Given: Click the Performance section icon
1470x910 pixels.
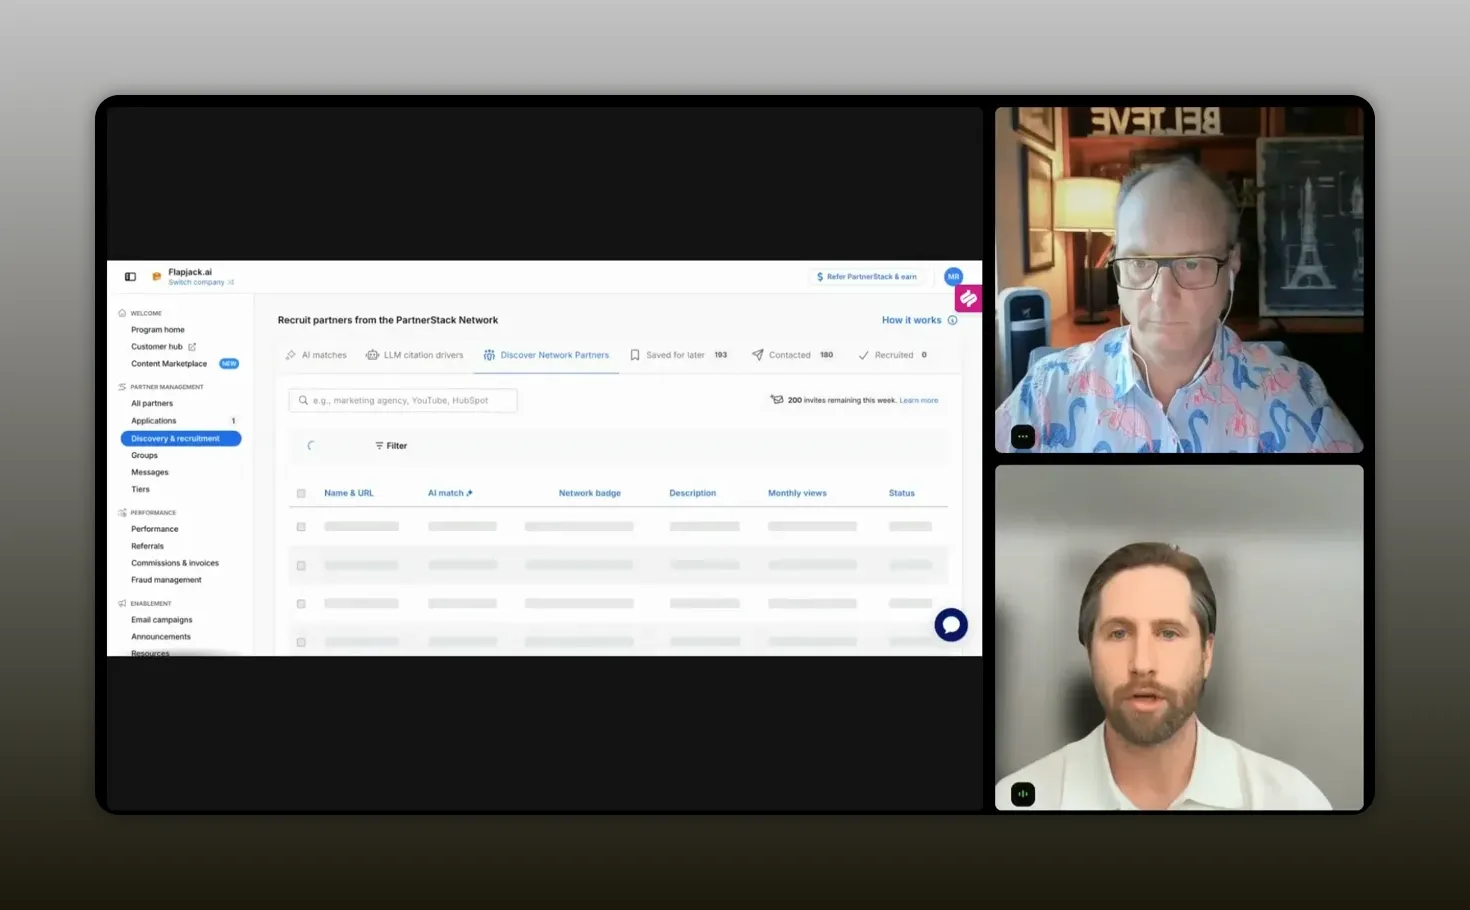Looking at the screenshot, I should (122, 512).
